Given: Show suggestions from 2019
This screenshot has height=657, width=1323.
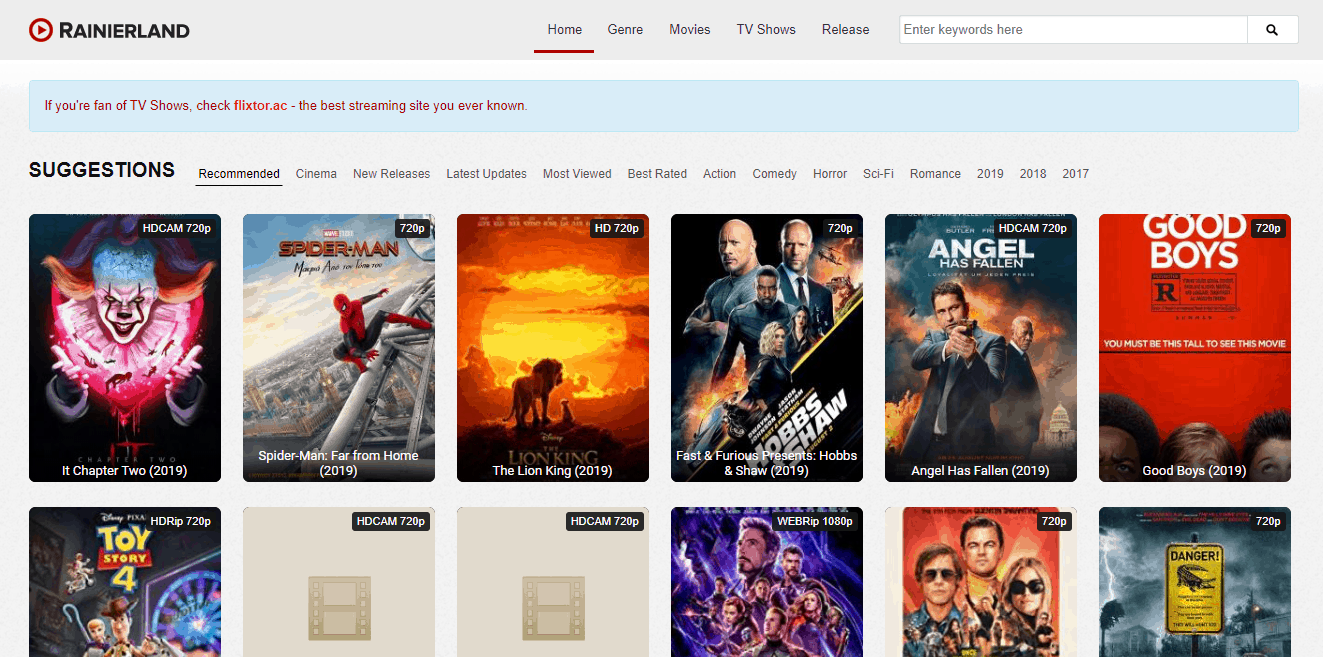Looking at the screenshot, I should [990, 174].
